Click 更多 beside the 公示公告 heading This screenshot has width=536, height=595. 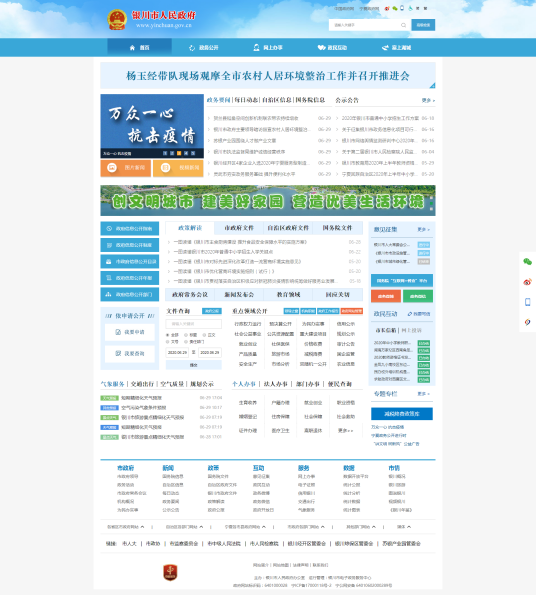coord(428,101)
